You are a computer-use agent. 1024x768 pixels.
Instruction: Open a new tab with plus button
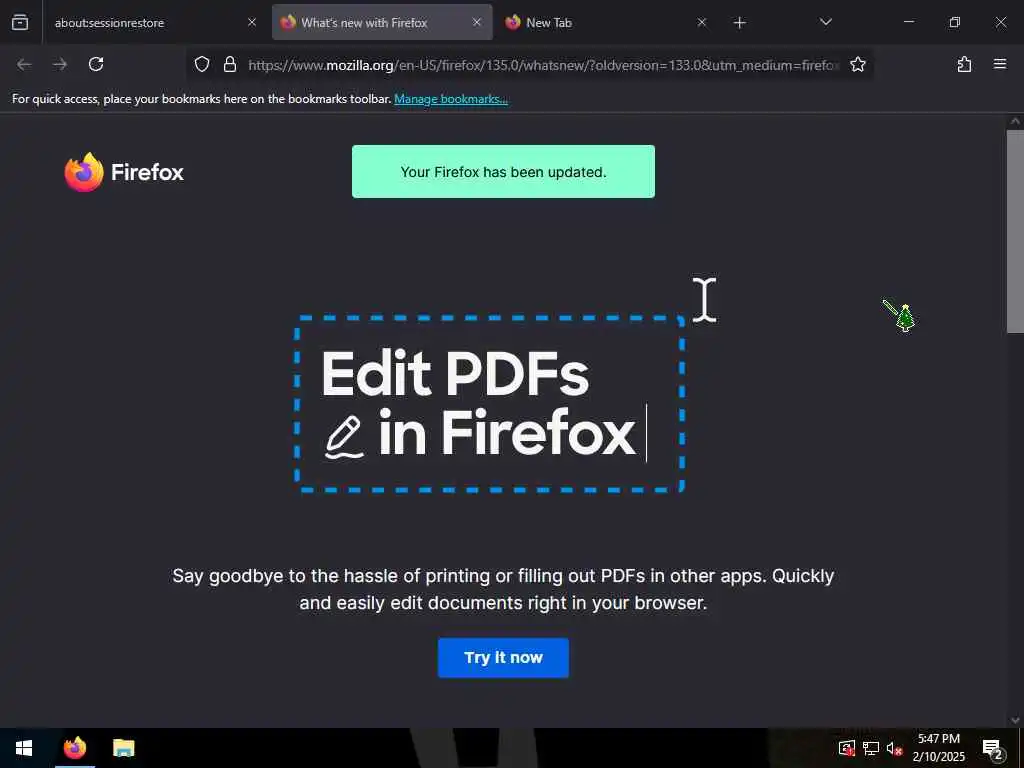(x=739, y=23)
